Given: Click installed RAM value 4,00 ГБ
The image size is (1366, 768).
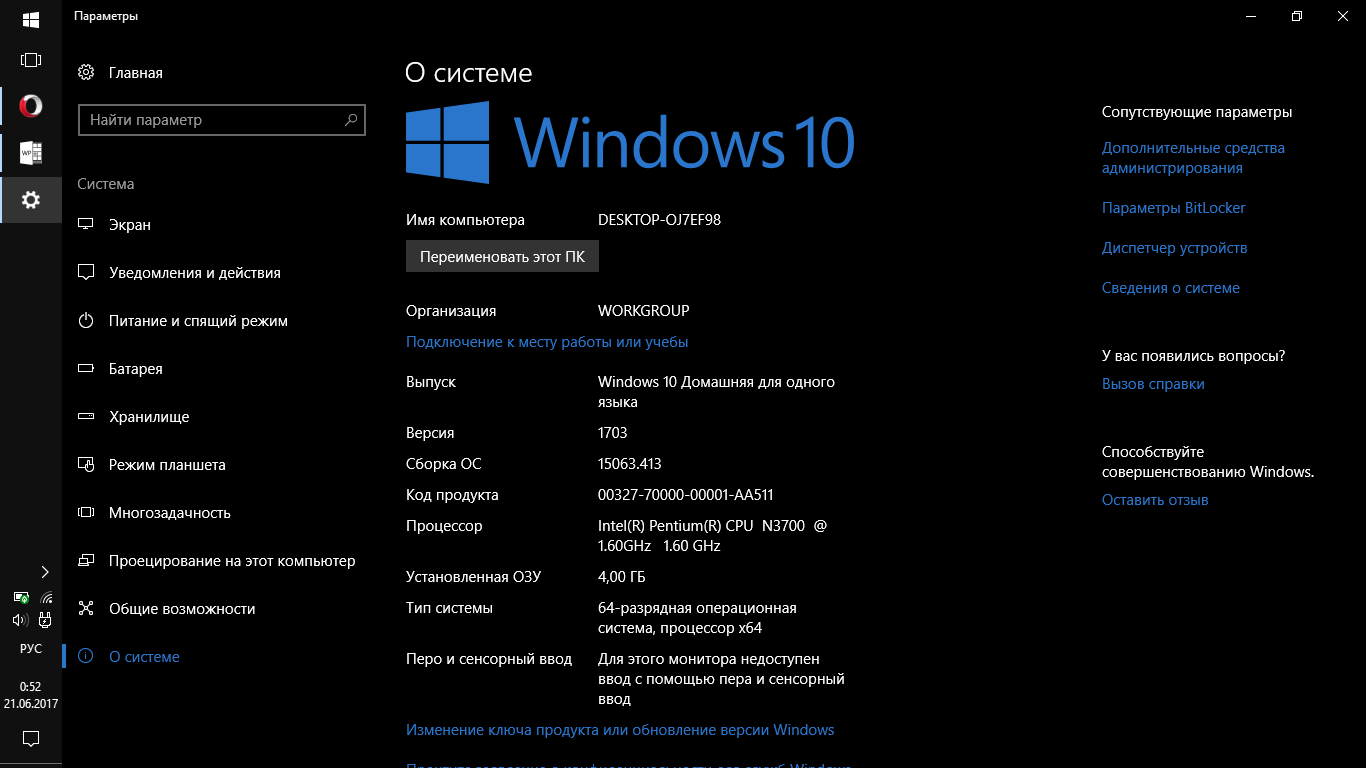Looking at the screenshot, I should pos(621,577).
